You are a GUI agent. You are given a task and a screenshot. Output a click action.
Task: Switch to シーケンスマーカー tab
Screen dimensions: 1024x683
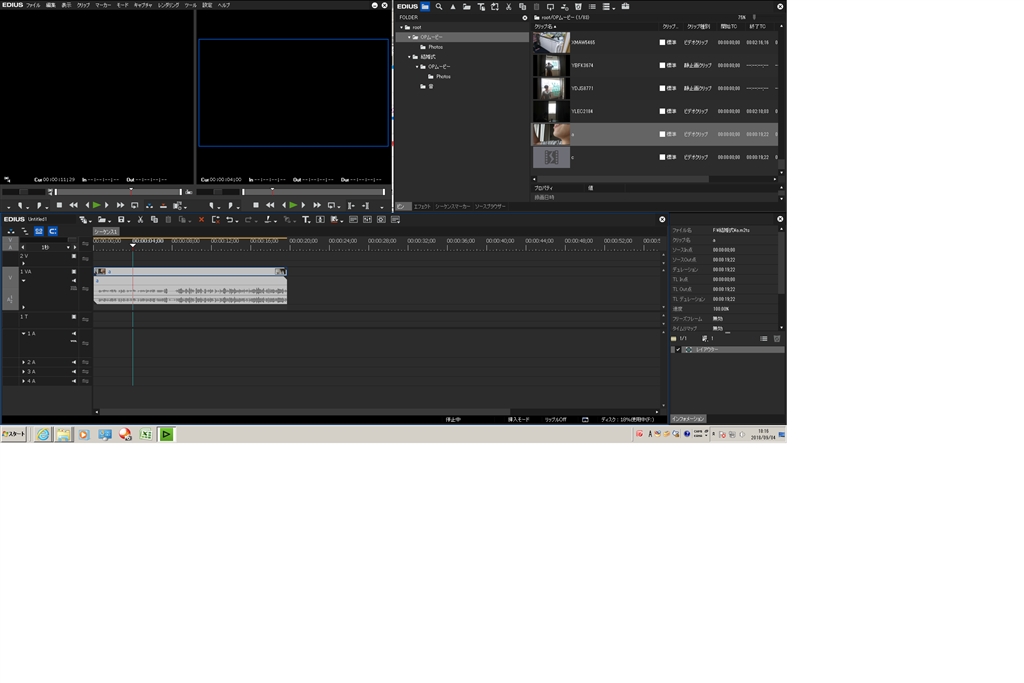[x=453, y=206]
